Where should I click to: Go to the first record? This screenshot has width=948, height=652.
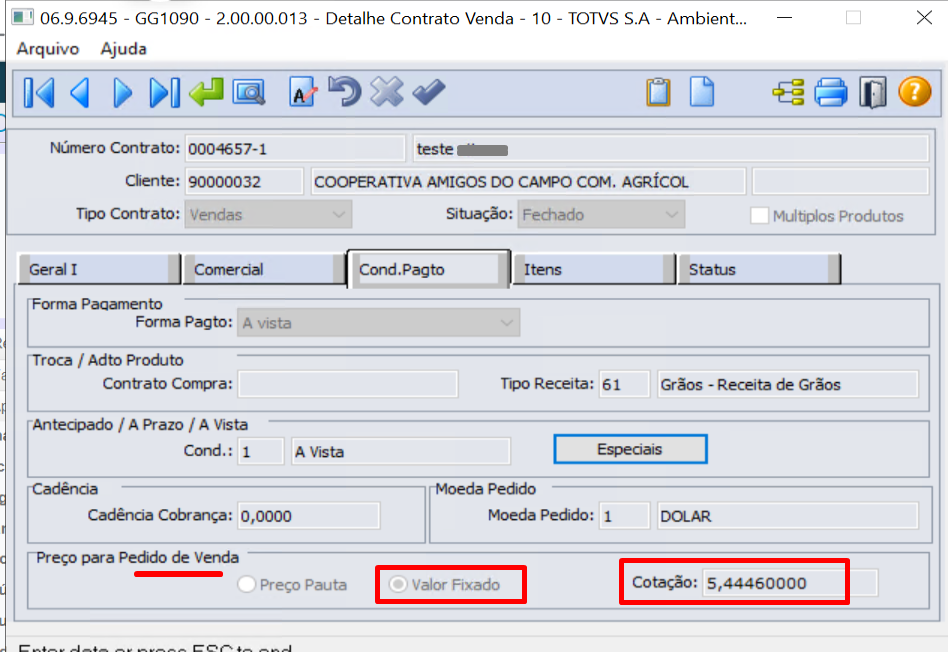pos(39,93)
